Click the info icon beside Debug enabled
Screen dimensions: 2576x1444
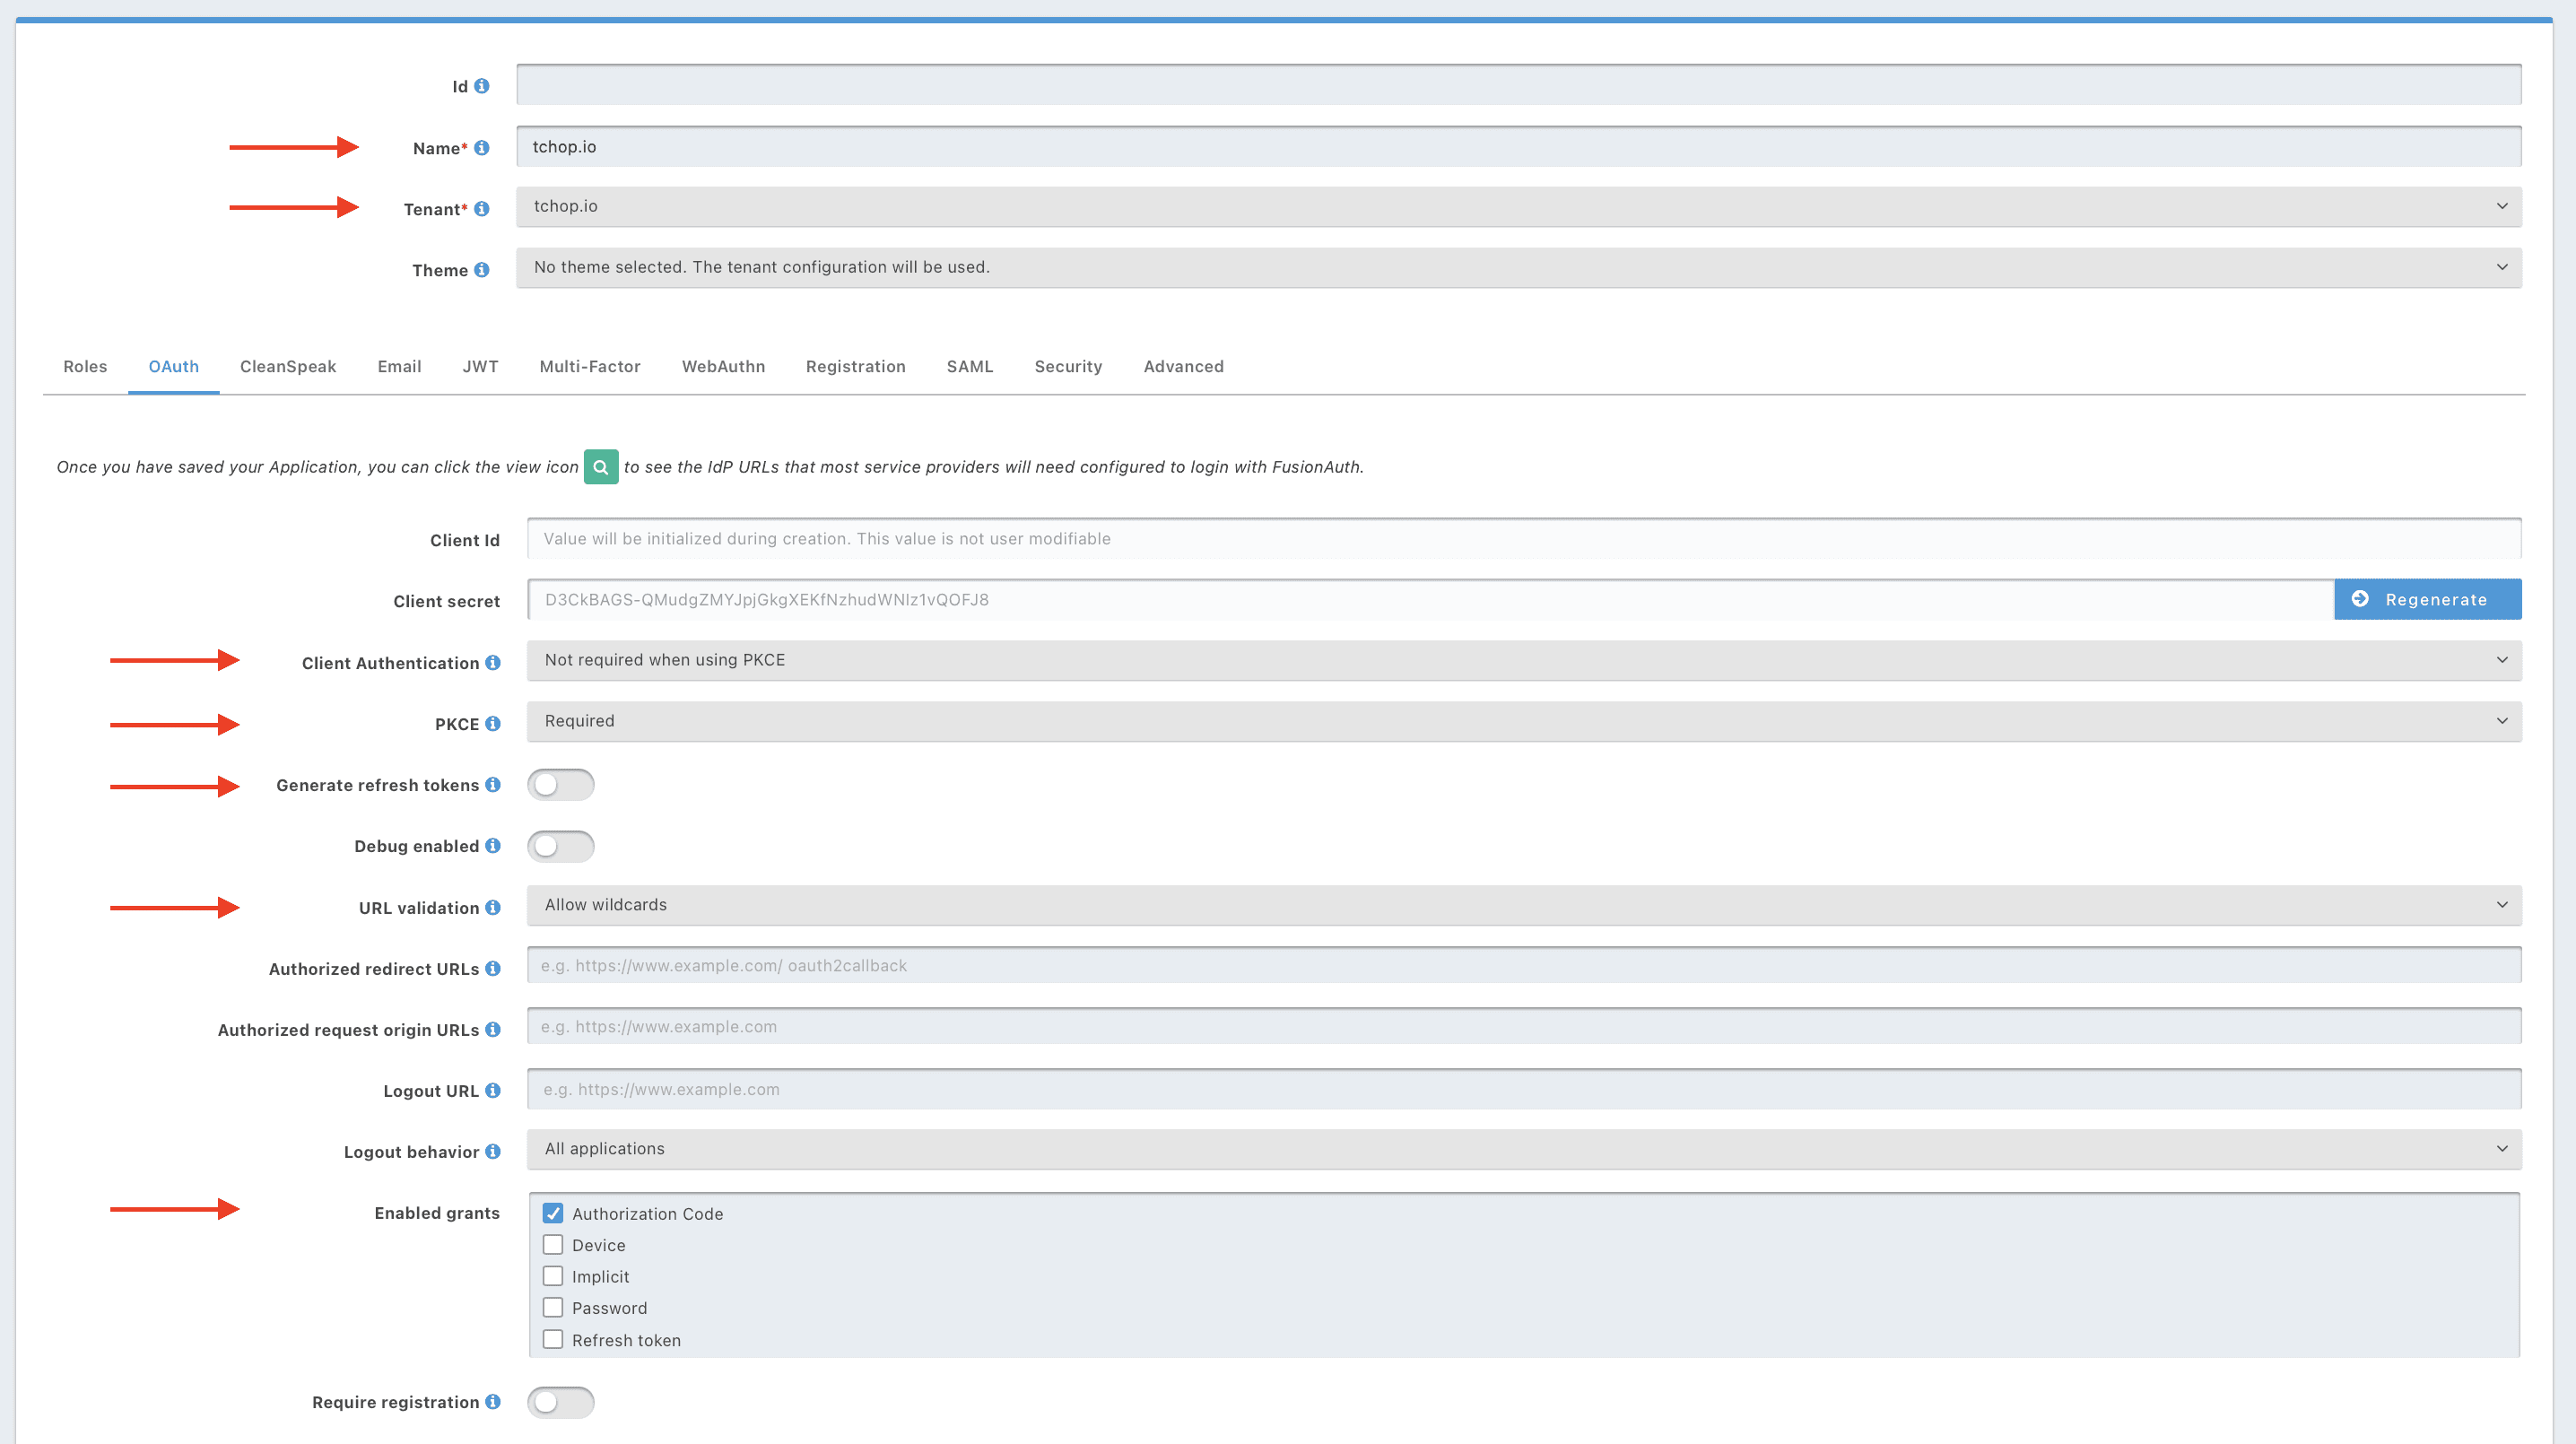[492, 846]
